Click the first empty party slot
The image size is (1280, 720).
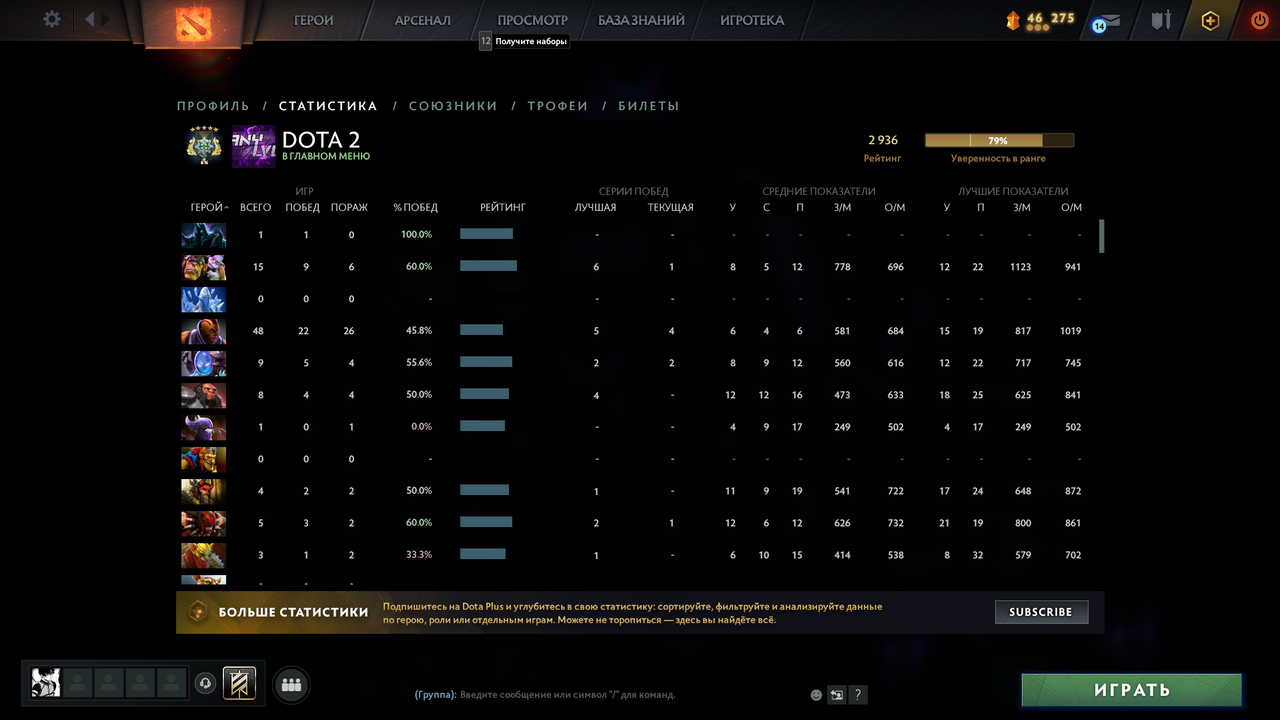(x=78, y=683)
